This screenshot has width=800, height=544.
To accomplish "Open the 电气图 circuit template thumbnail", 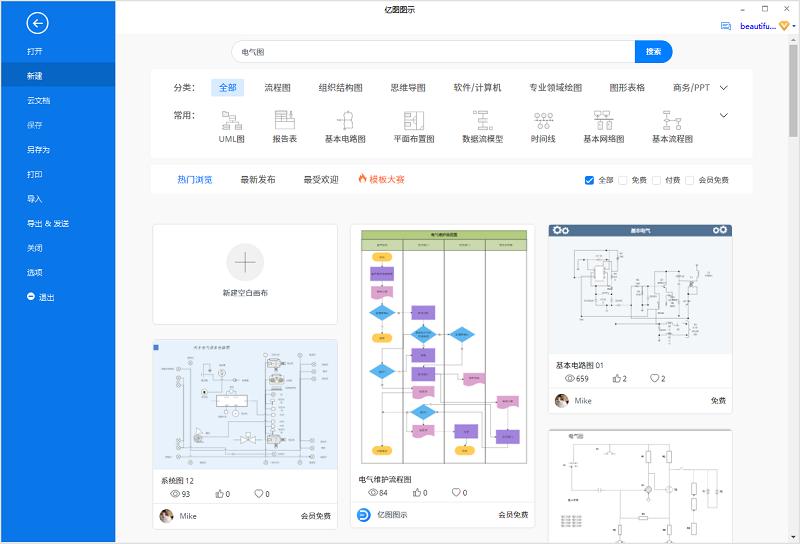I will pos(640,486).
